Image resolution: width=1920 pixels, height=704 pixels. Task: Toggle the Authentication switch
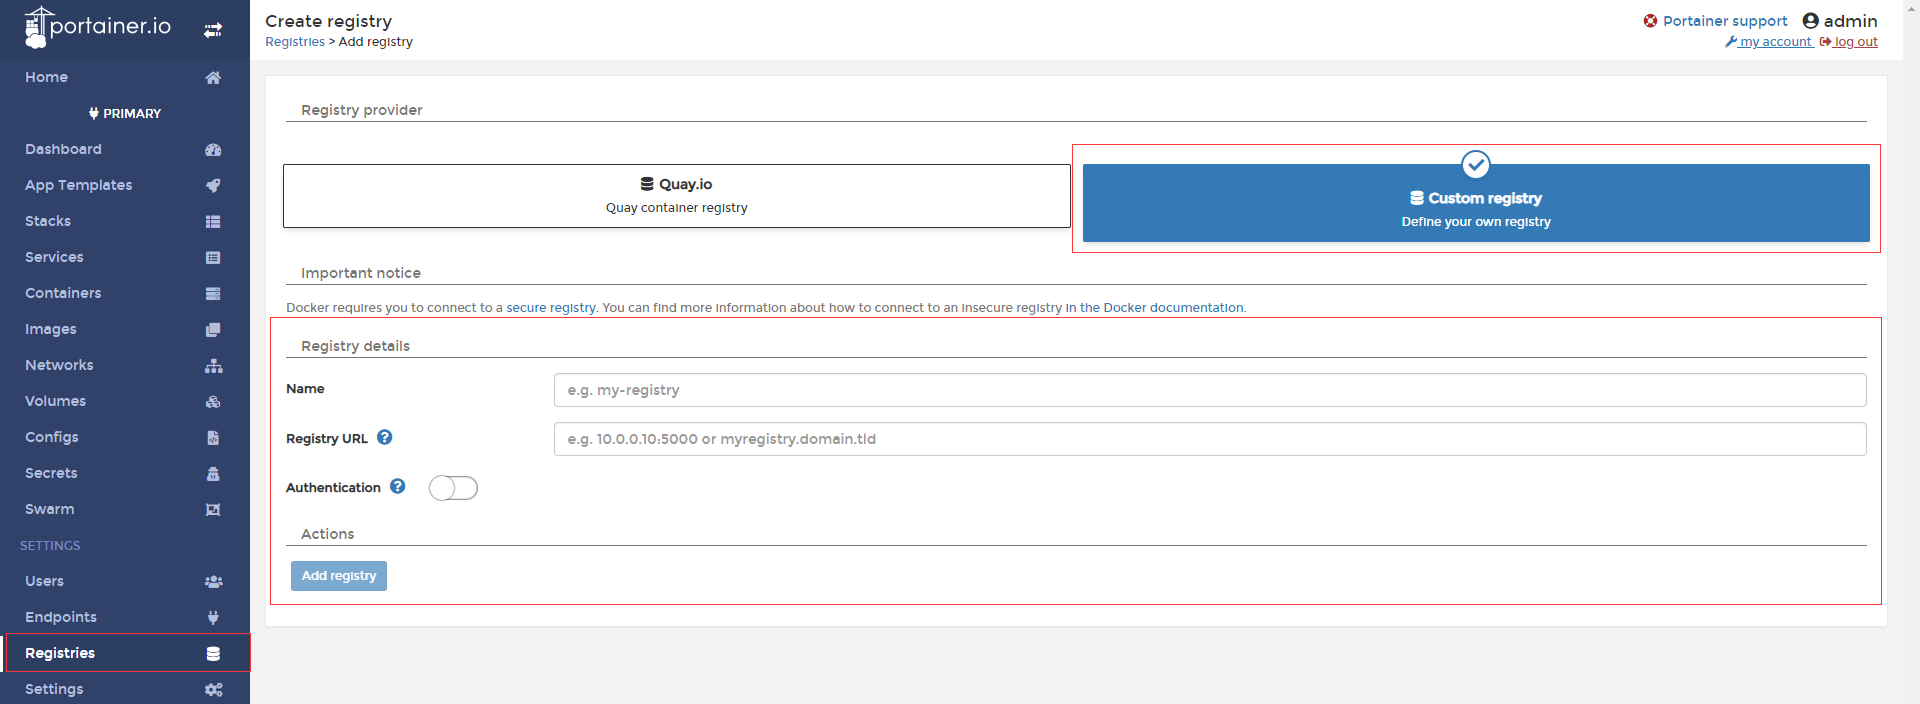click(453, 488)
